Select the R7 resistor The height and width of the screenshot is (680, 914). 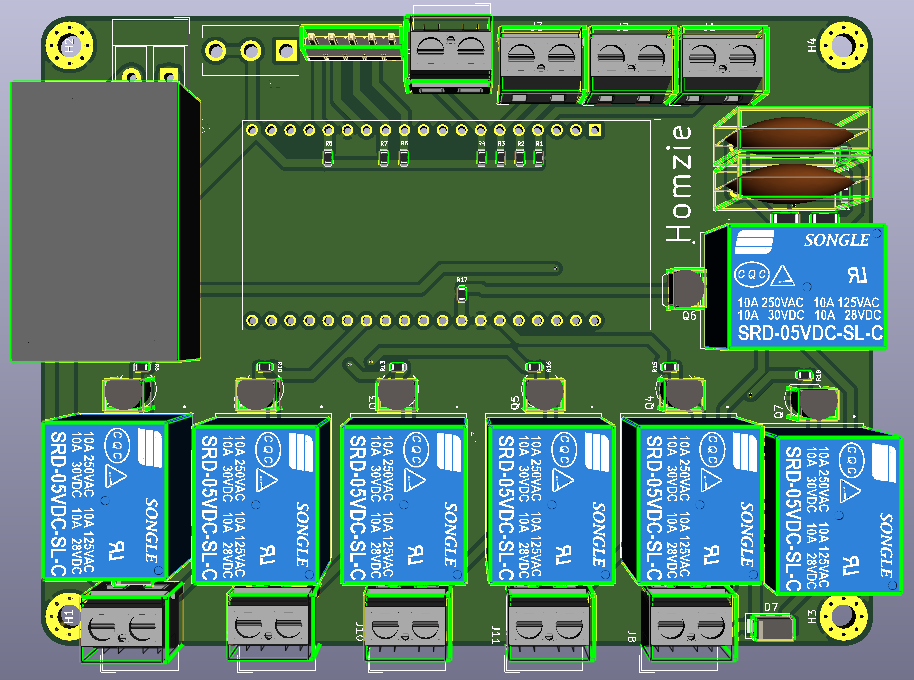(384, 157)
